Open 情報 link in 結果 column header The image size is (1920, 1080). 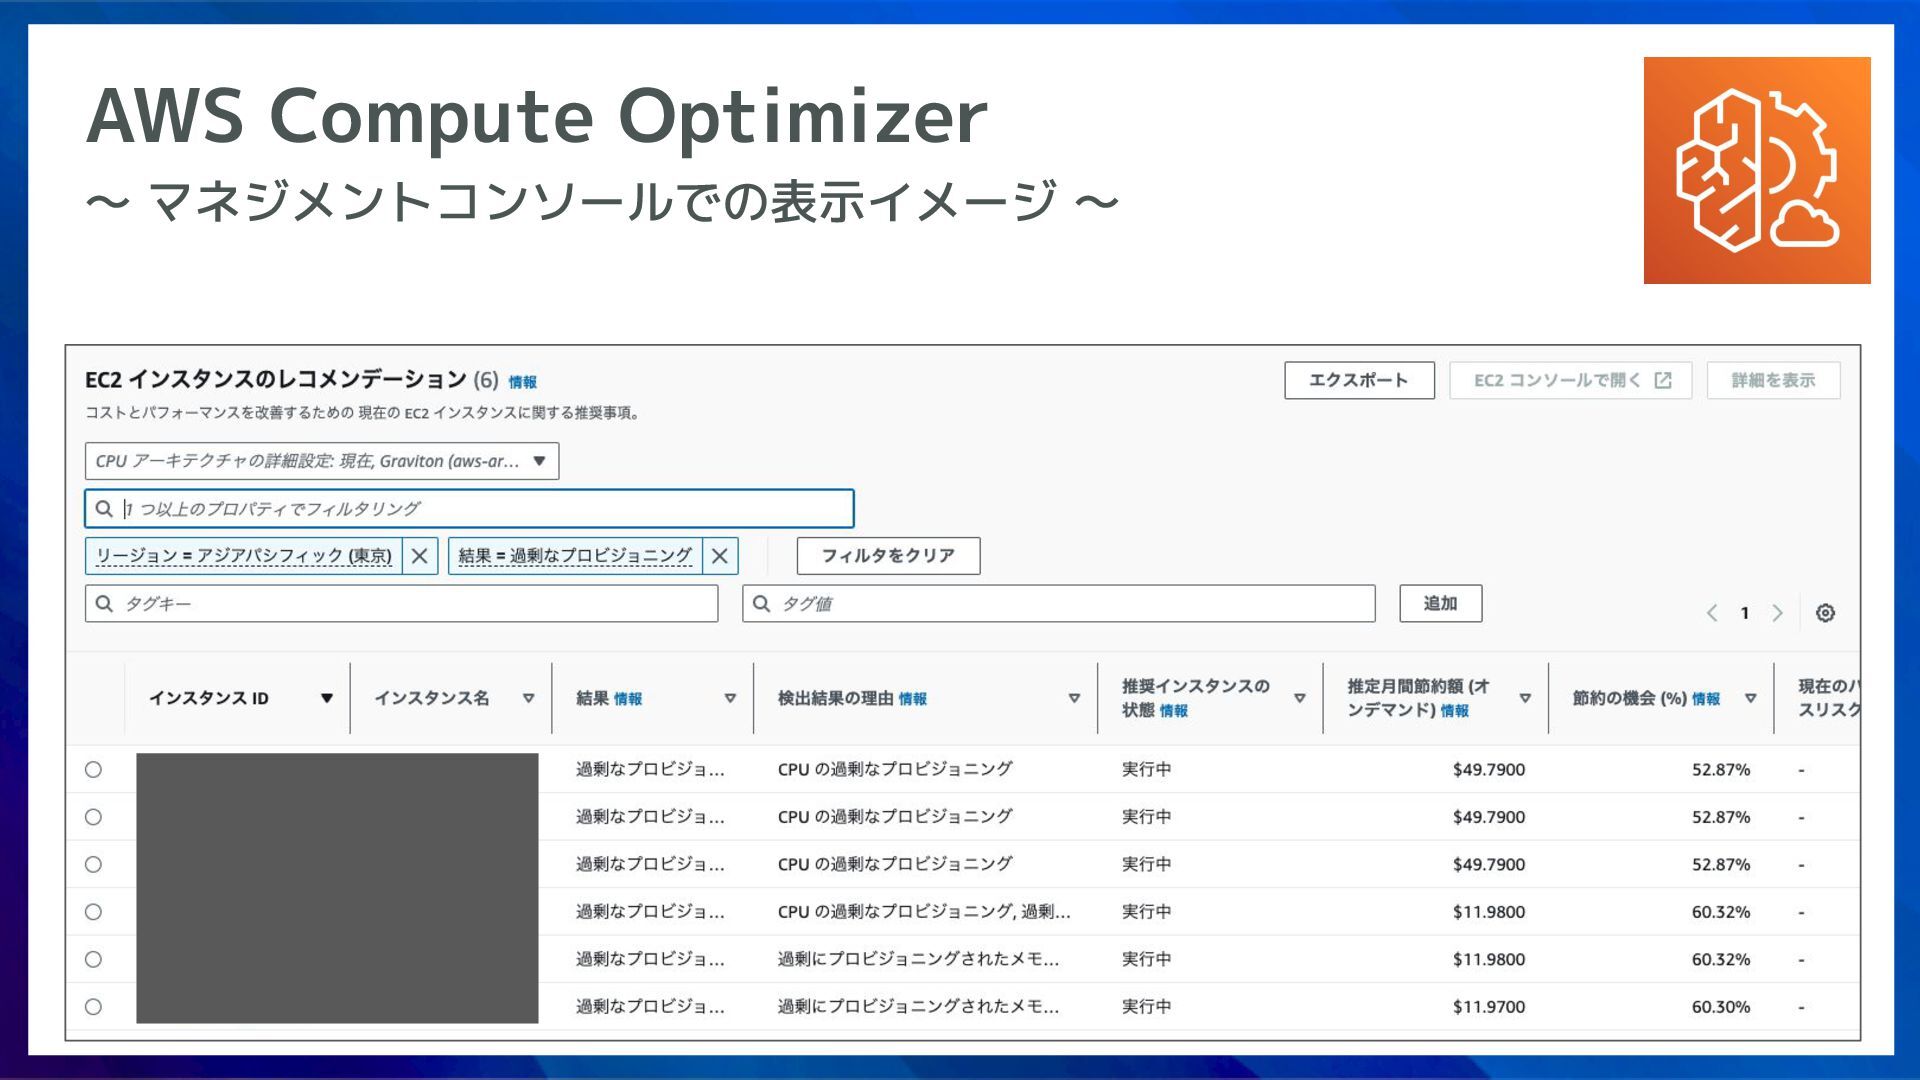[x=628, y=699]
